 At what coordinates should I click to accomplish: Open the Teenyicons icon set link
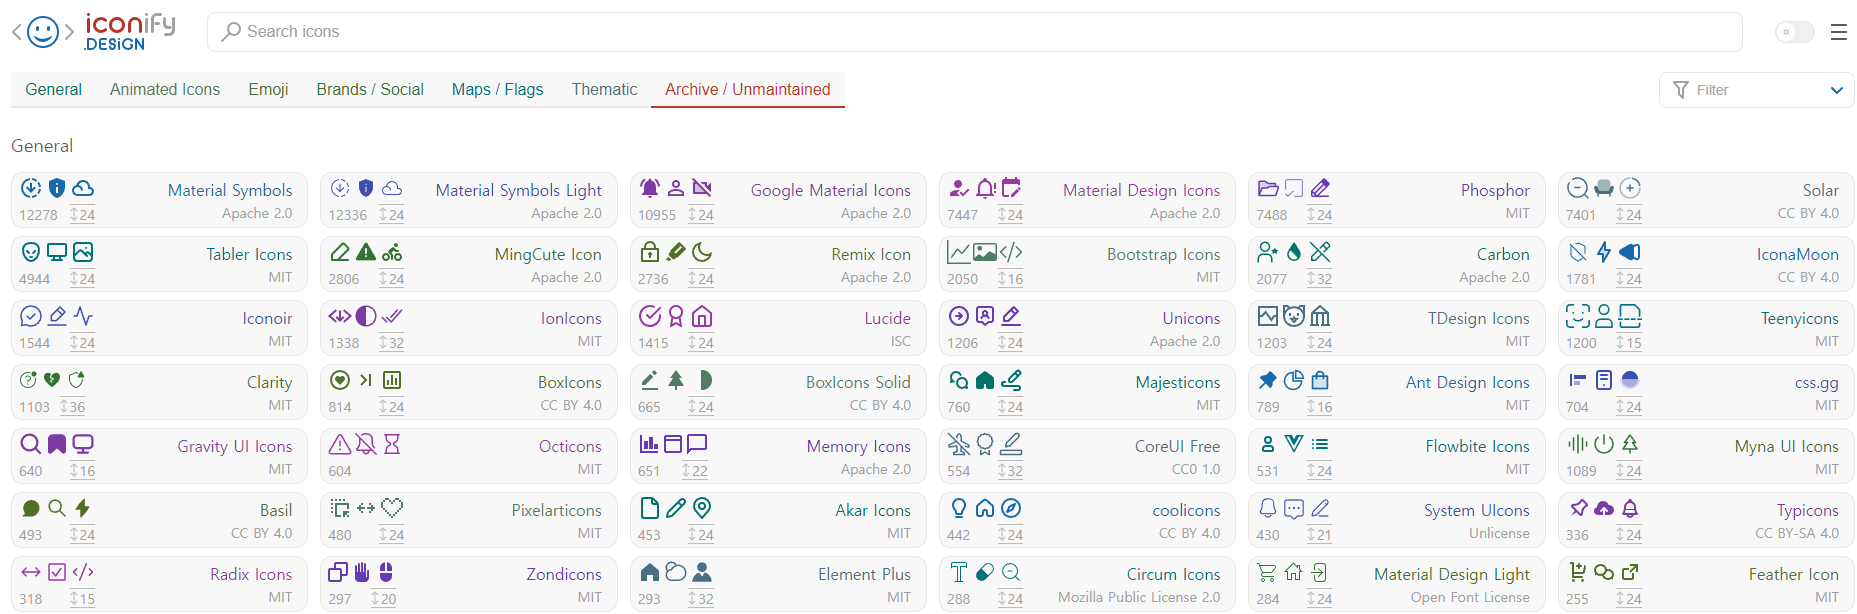point(1799,318)
